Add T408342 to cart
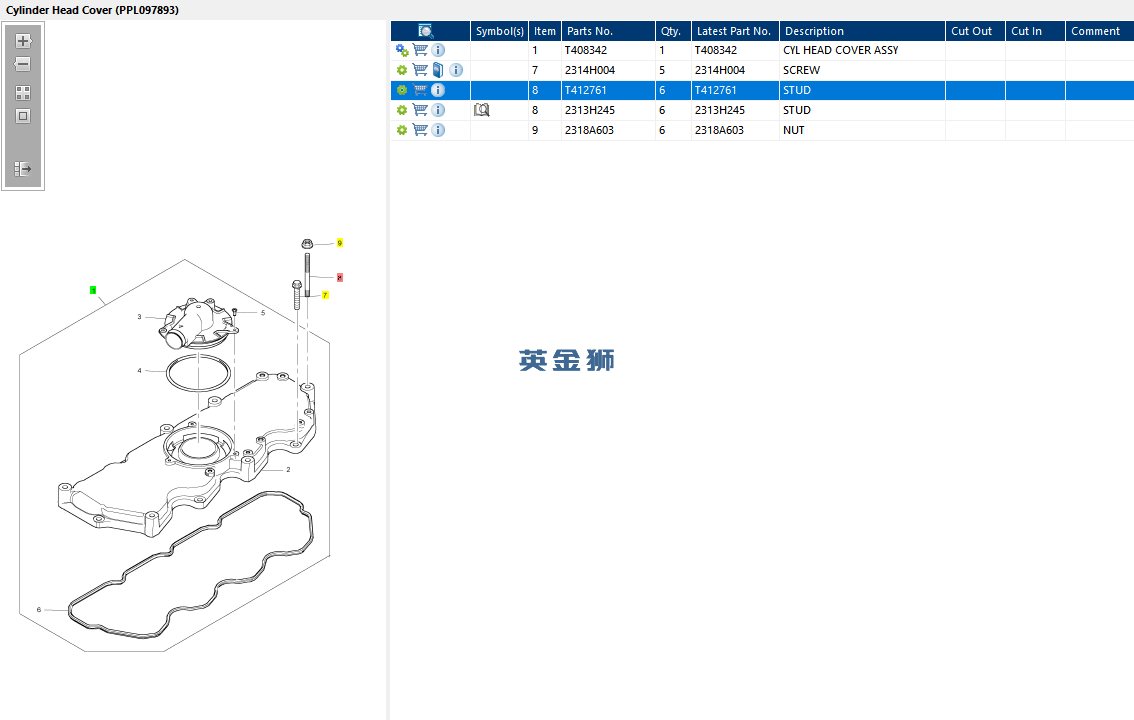 420,50
